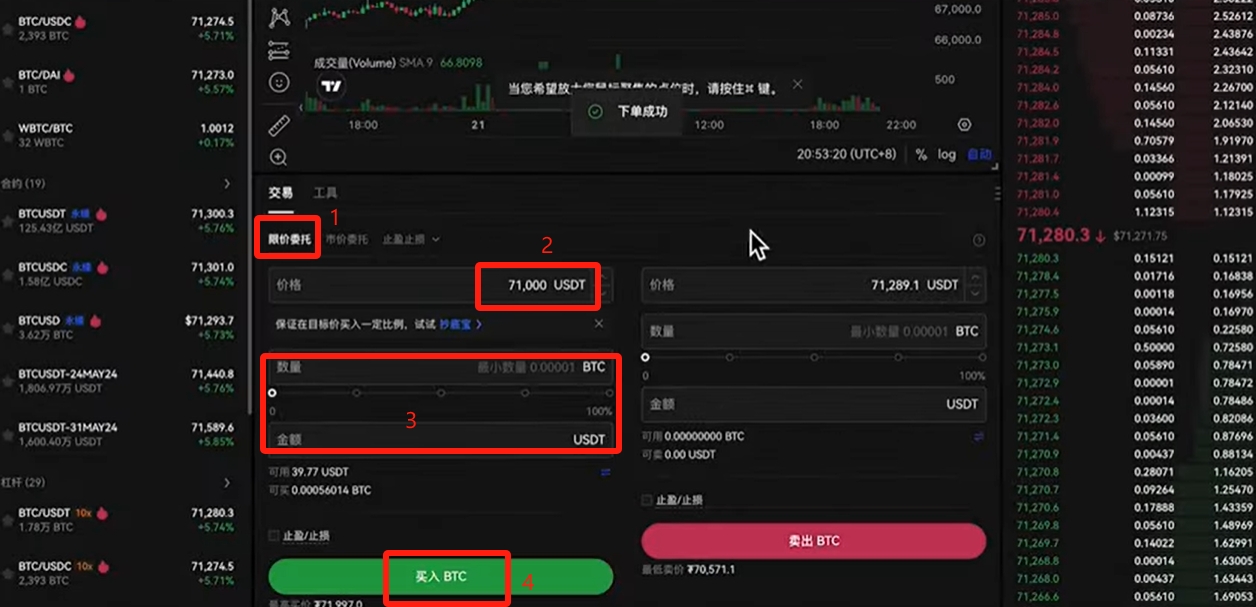Expand the 止盈止损 order type dropdown
1256x607 pixels.
(411, 240)
